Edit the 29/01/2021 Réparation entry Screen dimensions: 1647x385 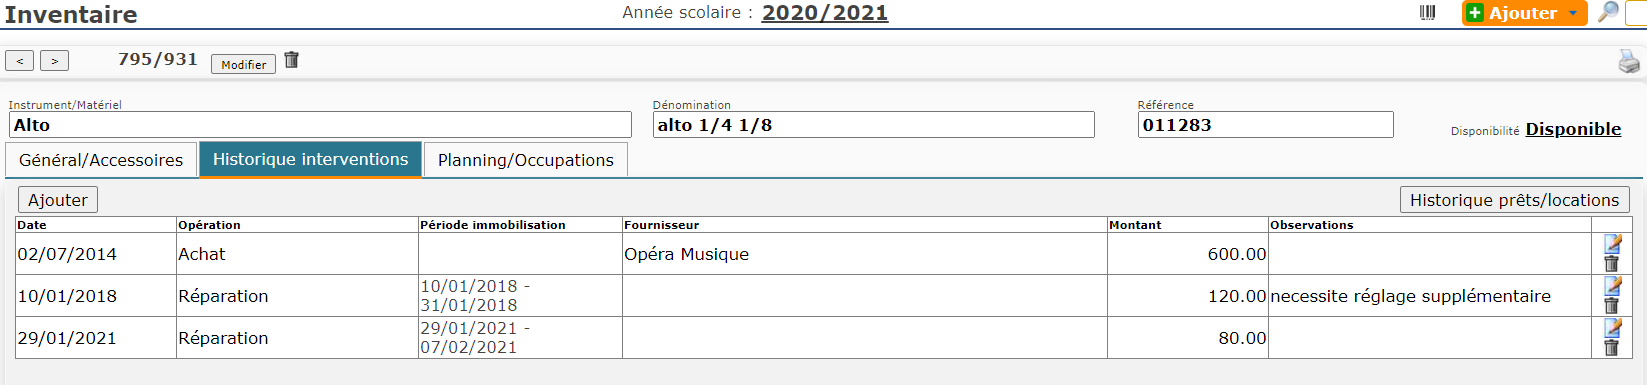(x=1612, y=327)
